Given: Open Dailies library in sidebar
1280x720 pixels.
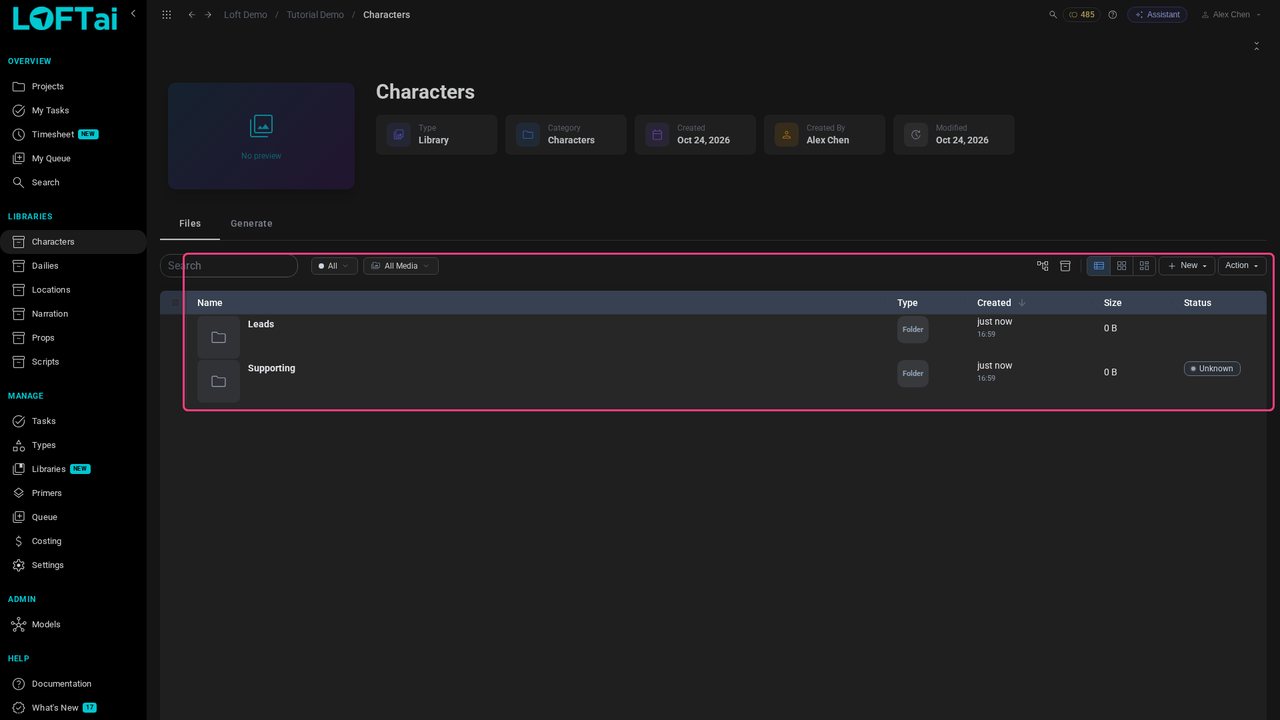Looking at the screenshot, I should coord(45,266).
